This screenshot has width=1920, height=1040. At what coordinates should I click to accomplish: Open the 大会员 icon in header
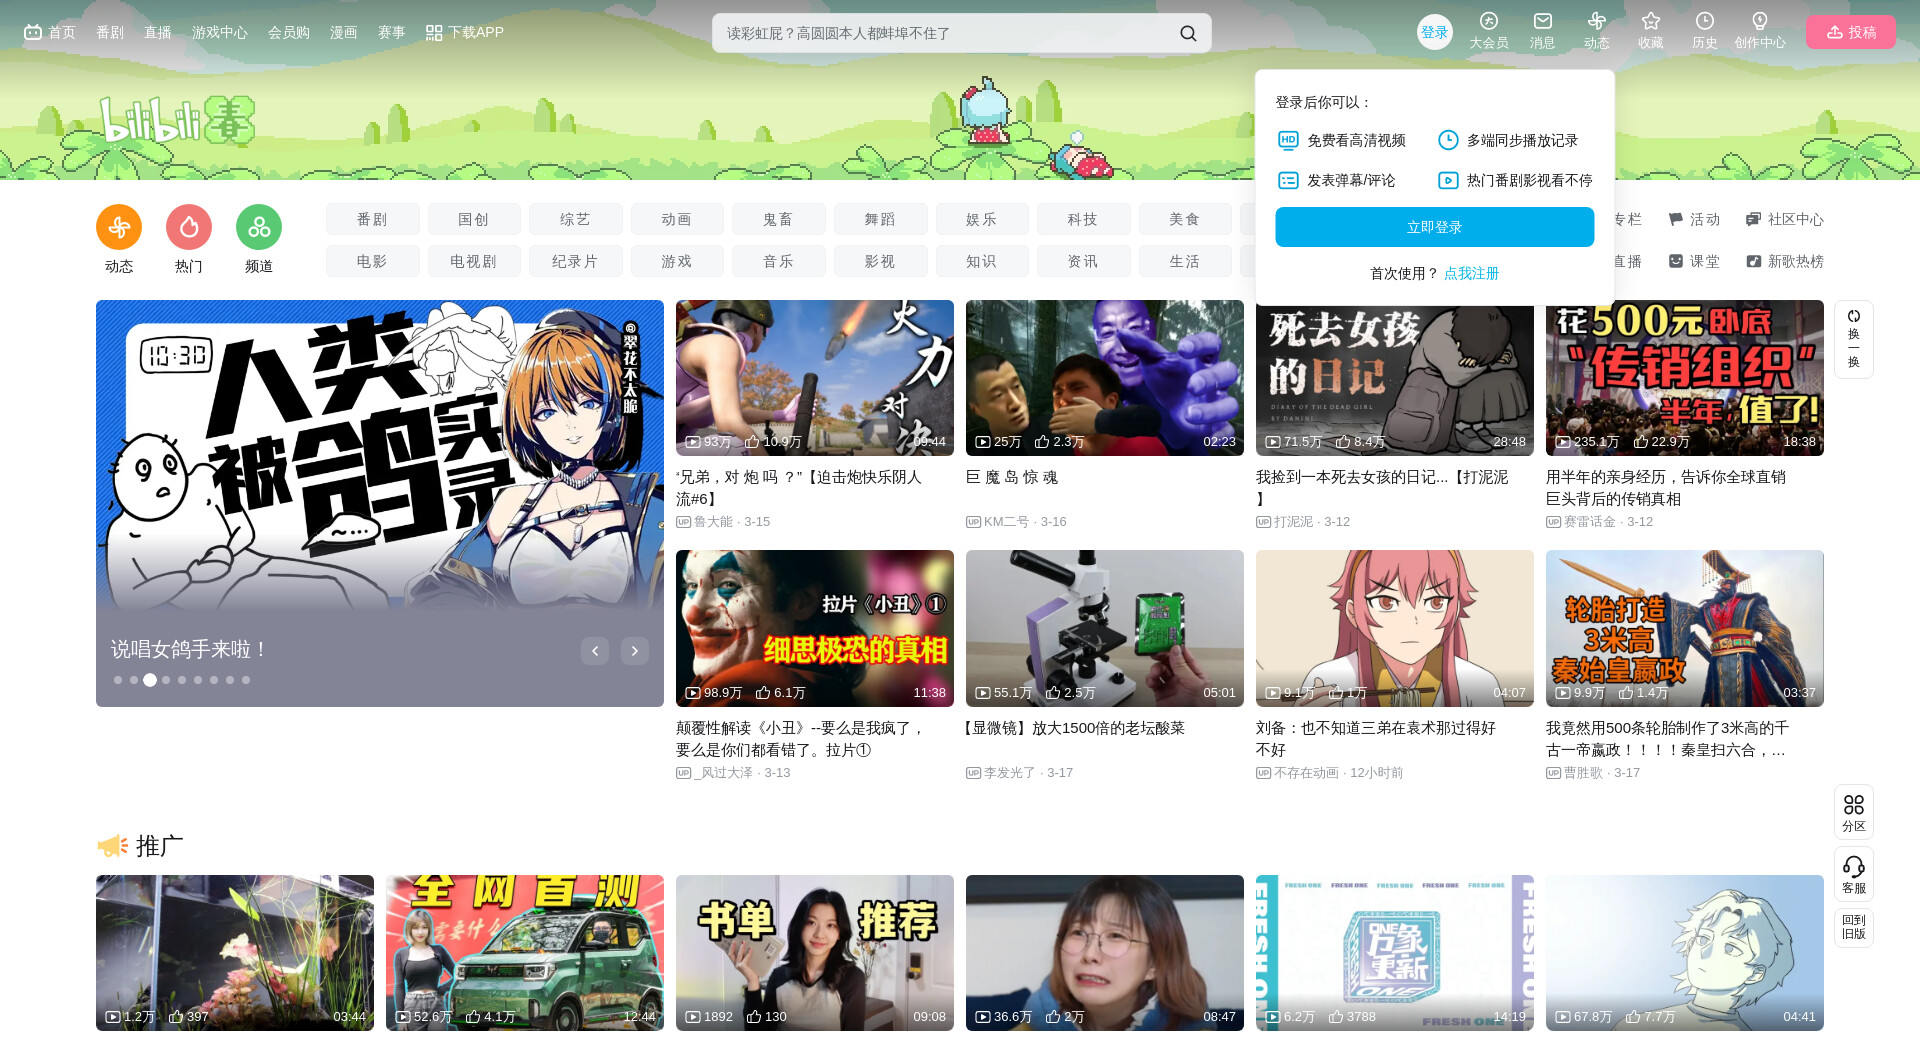point(1489,21)
